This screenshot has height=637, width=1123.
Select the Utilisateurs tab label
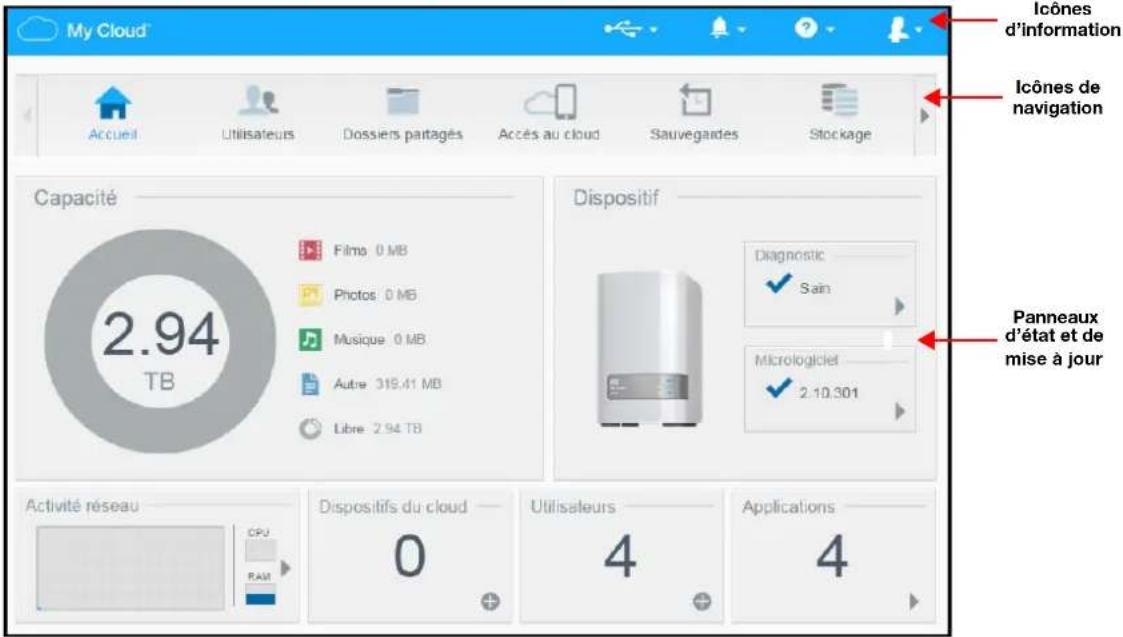point(258,135)
